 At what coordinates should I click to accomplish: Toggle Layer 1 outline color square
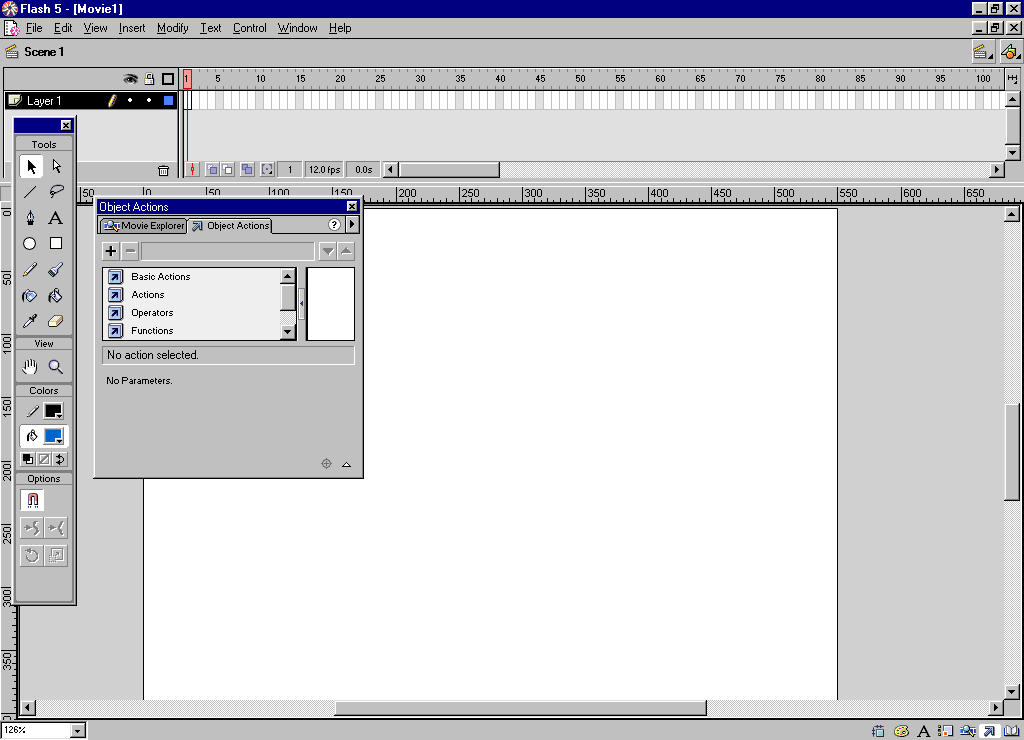click(x=168, y=101)
